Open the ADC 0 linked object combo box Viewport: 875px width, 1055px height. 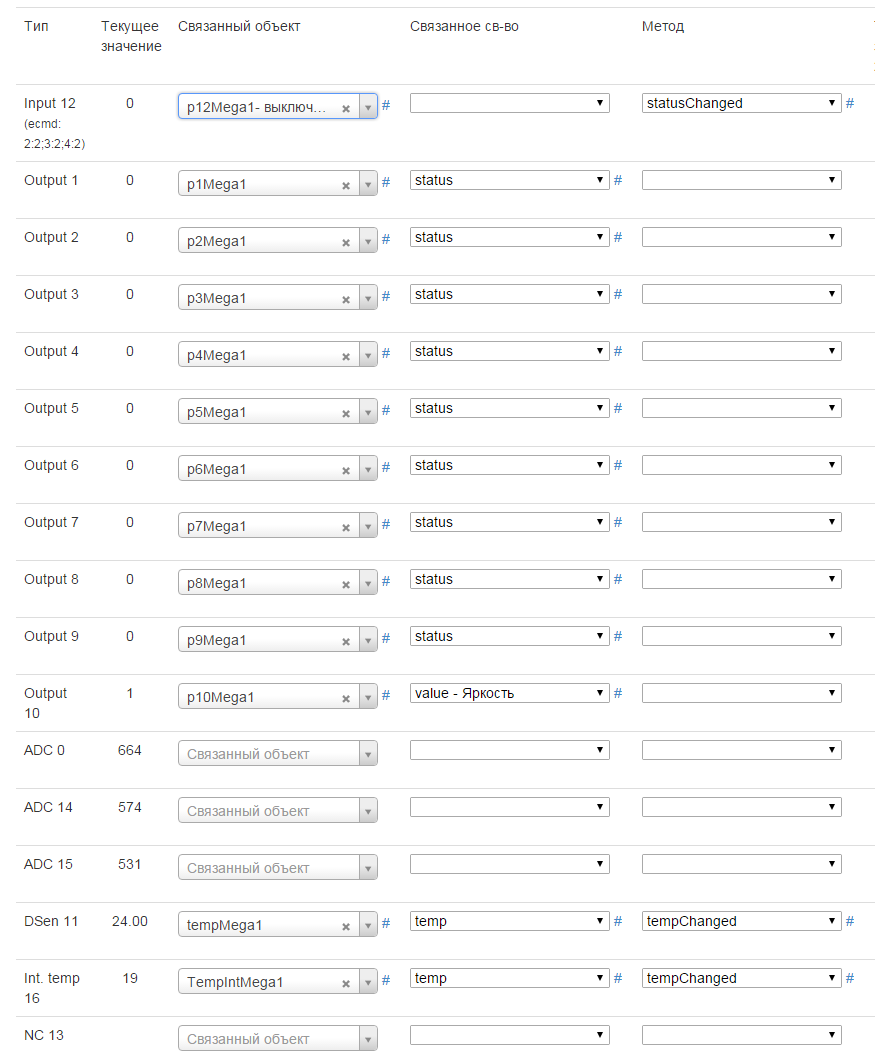pyautogui.click(x=277, y=754)
